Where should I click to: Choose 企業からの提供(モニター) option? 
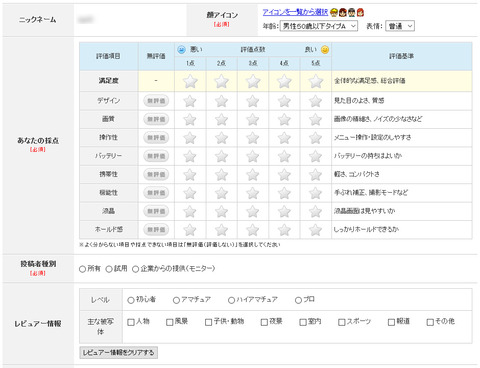click(x=135, y=269)
